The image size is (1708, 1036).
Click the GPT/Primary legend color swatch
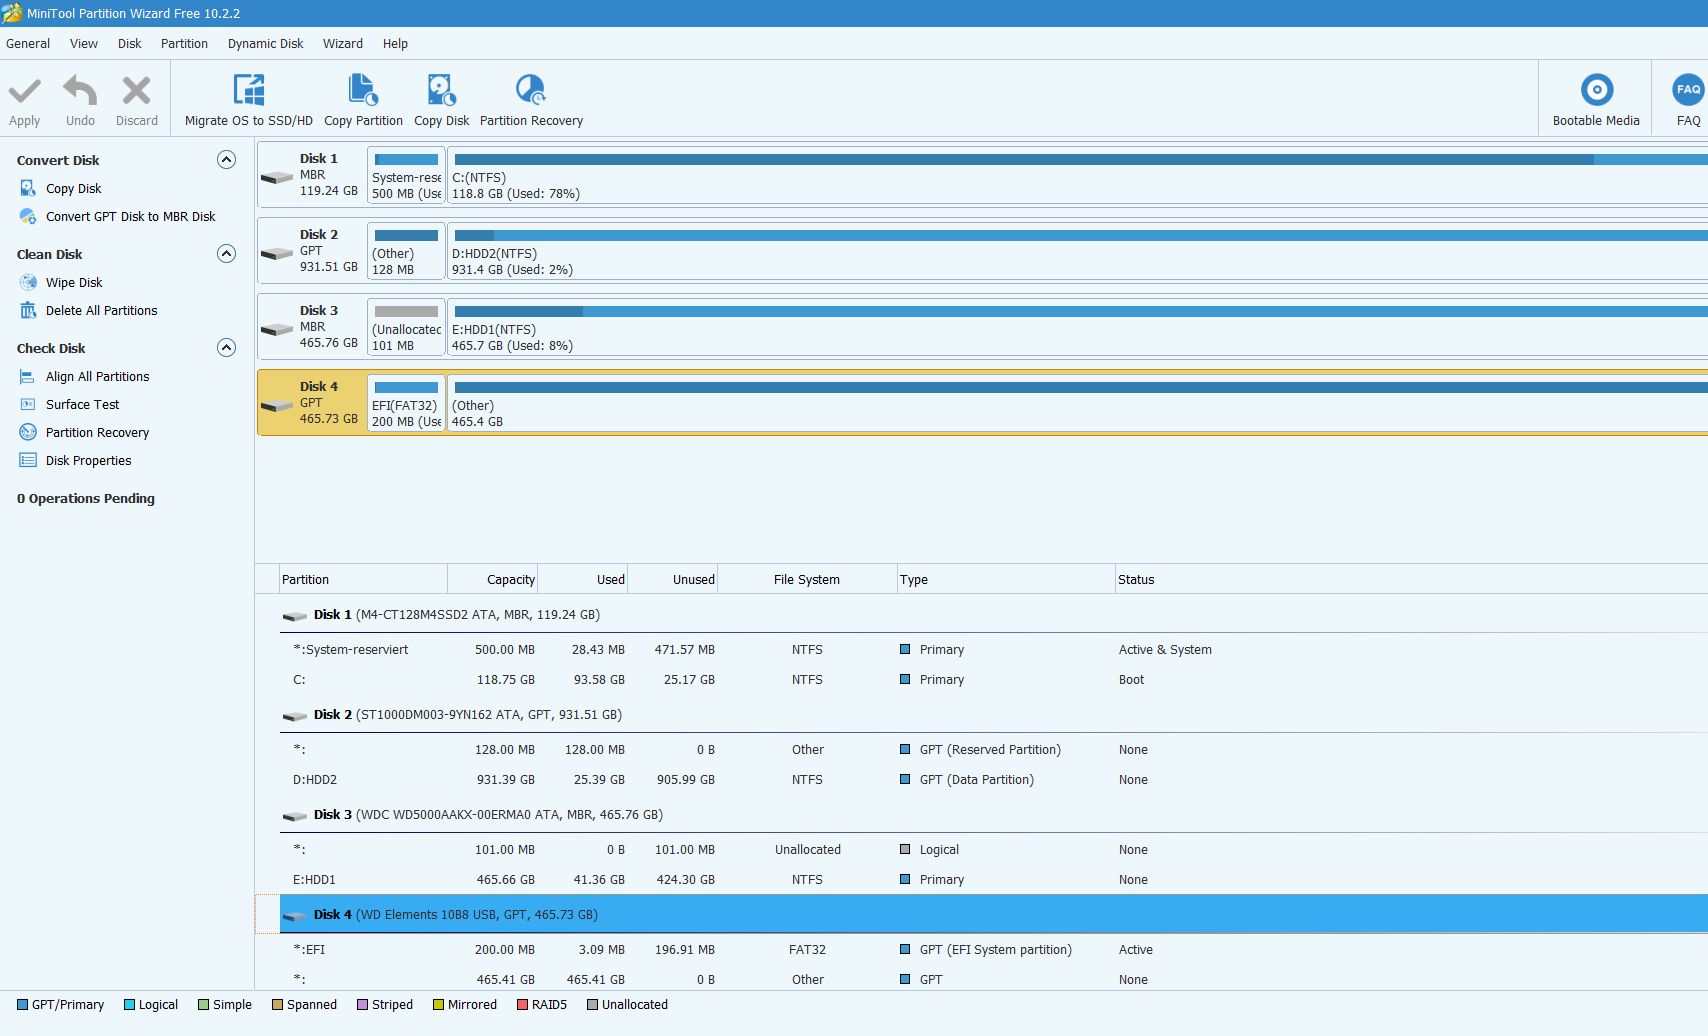[23, 1005]
